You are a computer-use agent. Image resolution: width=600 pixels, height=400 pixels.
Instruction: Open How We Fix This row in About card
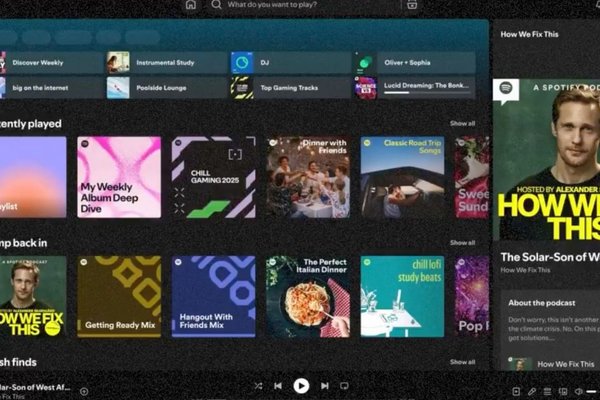pos(554,364)
